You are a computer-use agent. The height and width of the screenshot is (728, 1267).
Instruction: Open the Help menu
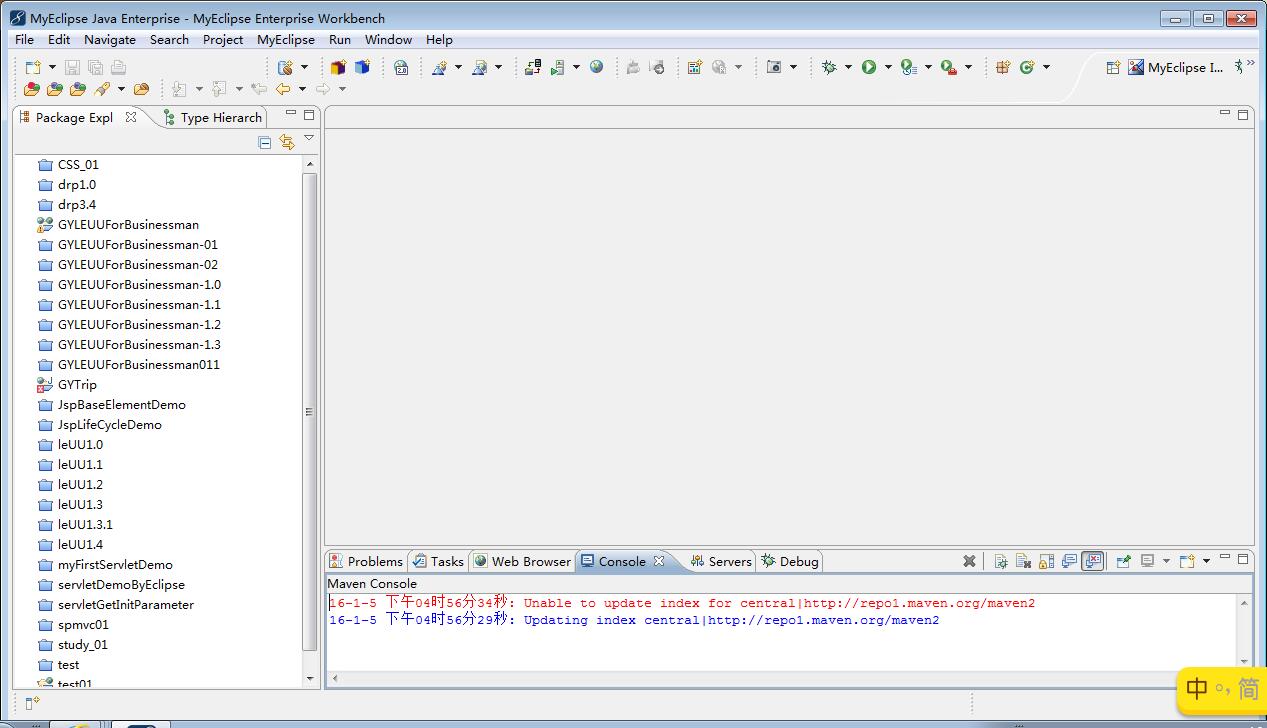coord(439,39)
